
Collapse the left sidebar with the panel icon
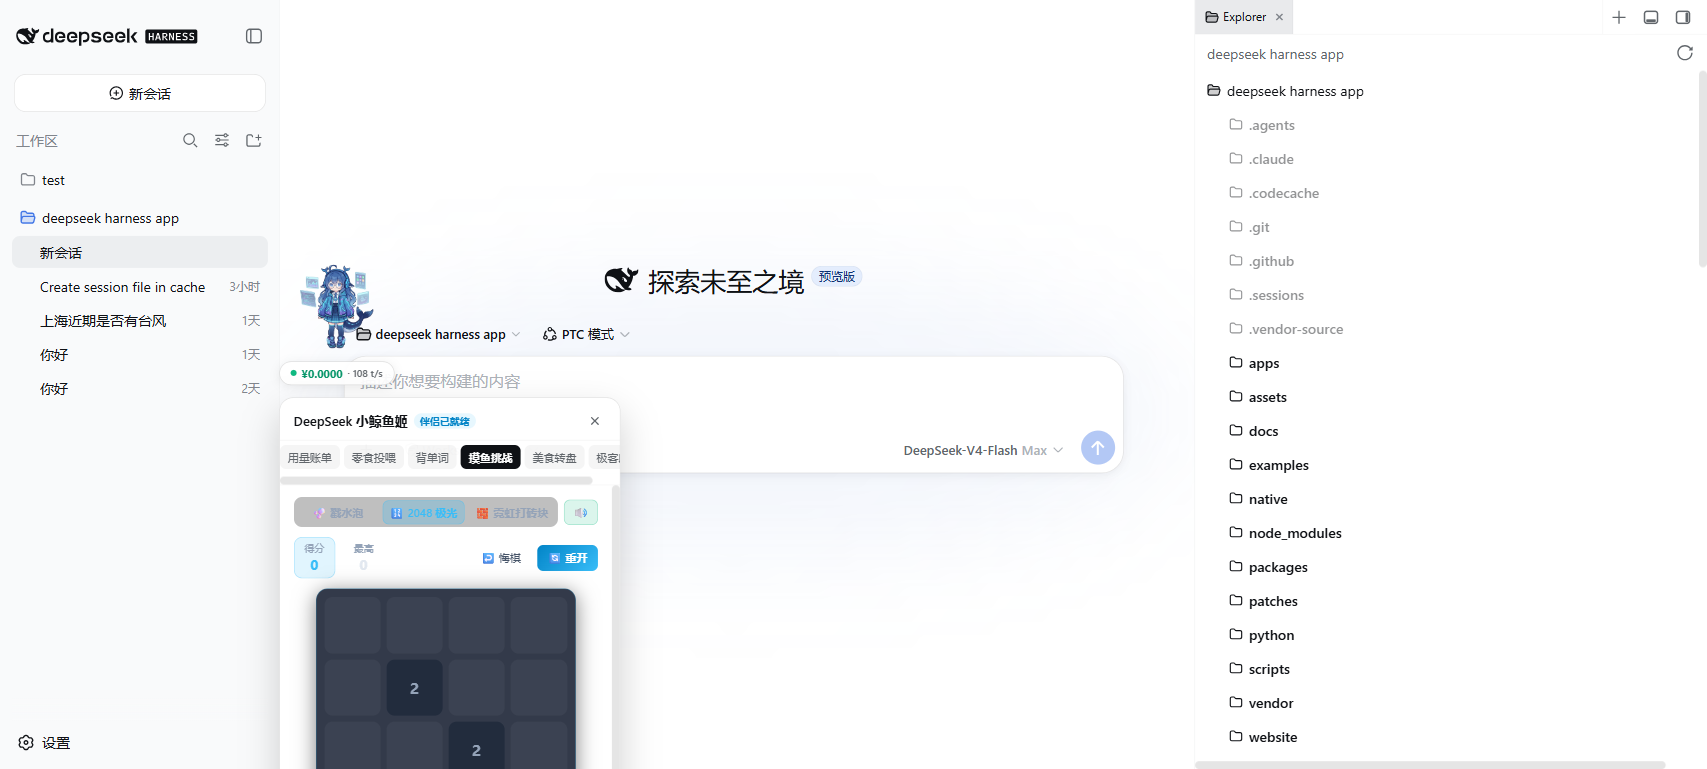(x=254, y=36)
